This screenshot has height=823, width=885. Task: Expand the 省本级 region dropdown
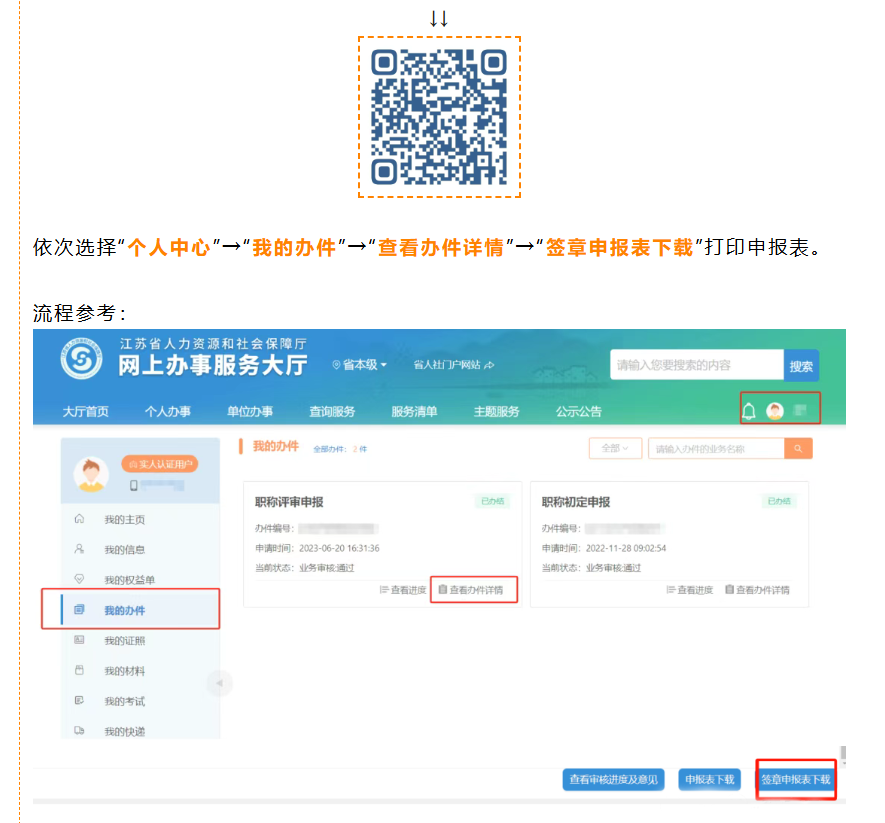click(360, 365)
